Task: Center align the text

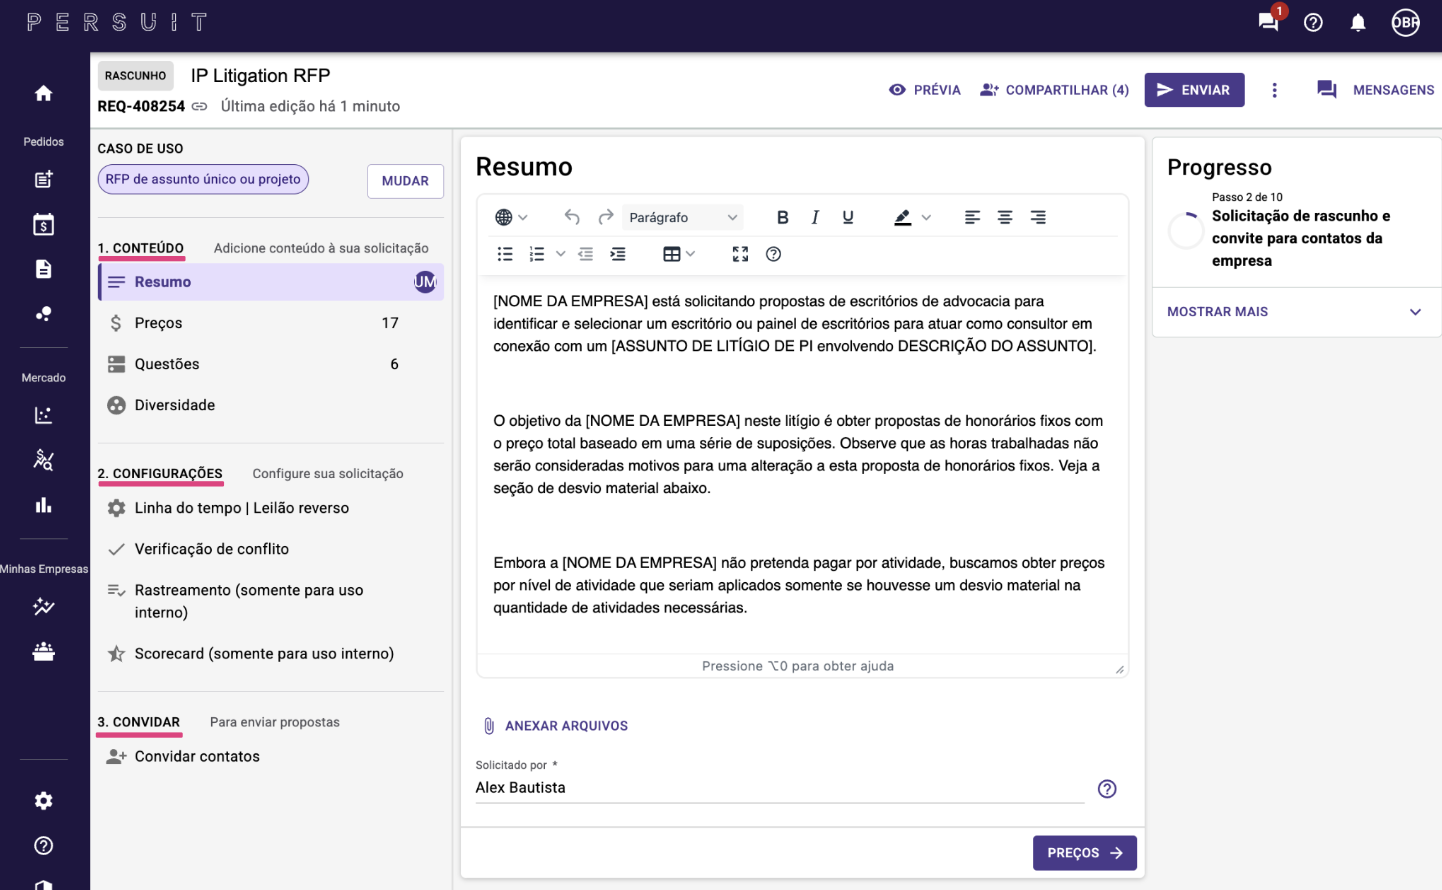Action: 1005,217
